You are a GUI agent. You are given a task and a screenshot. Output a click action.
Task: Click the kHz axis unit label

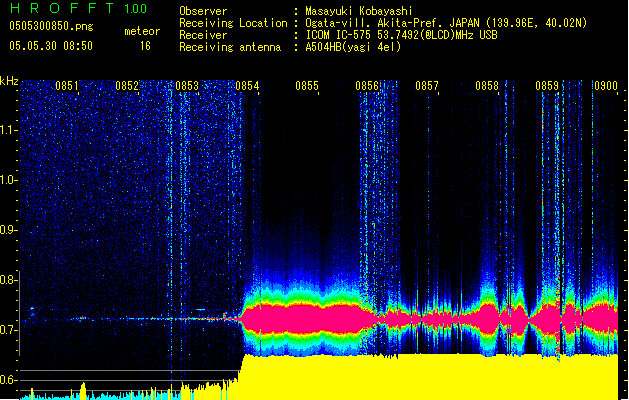pyautogui.click(x=9, y=81)
